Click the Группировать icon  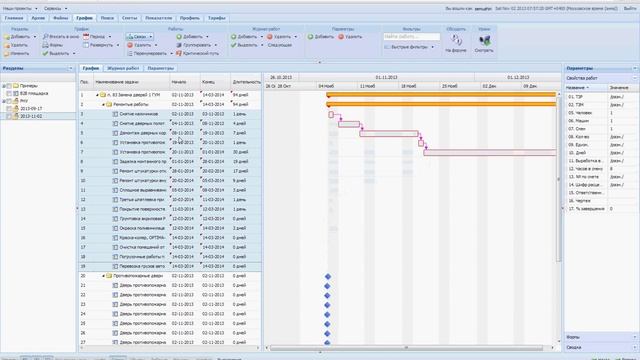pyautogui.click(x=179, y=45)
